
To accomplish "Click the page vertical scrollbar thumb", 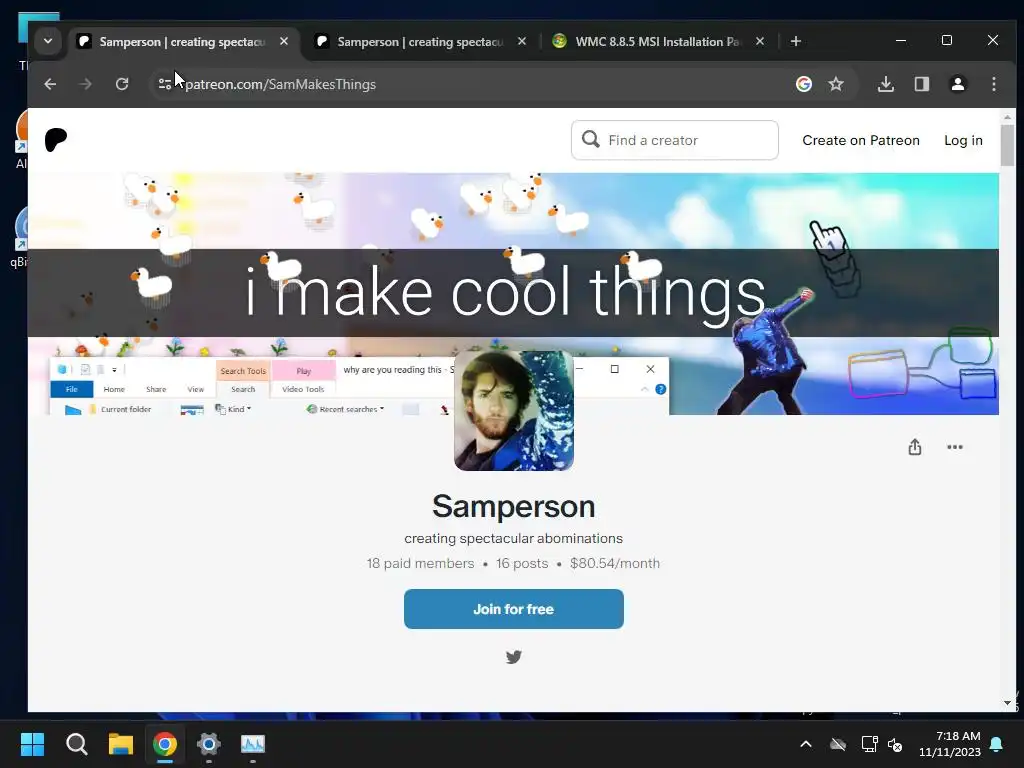I will pos(1008,145).
